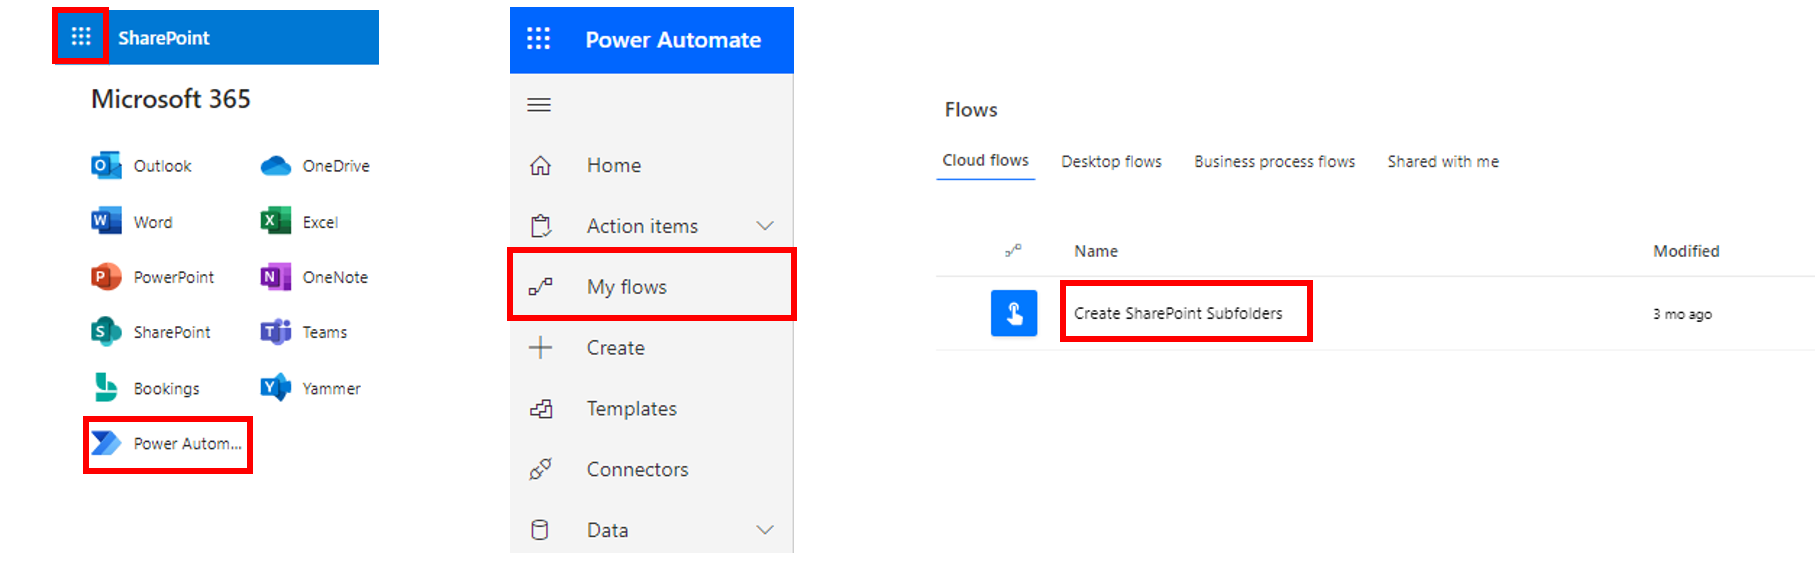Switch to the Desktop flows tab
This screenshot has height=580, width=1815.
coord(1111,162)
